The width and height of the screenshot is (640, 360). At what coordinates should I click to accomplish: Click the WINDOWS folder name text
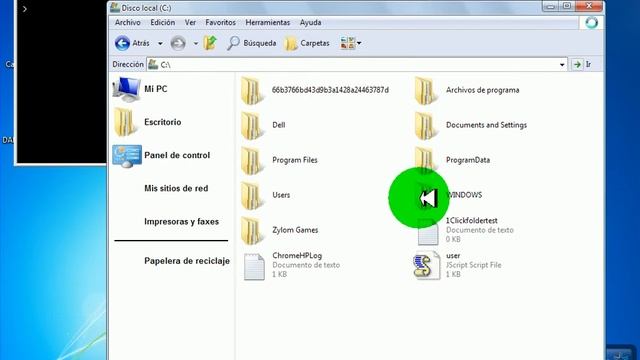(465, 195)
